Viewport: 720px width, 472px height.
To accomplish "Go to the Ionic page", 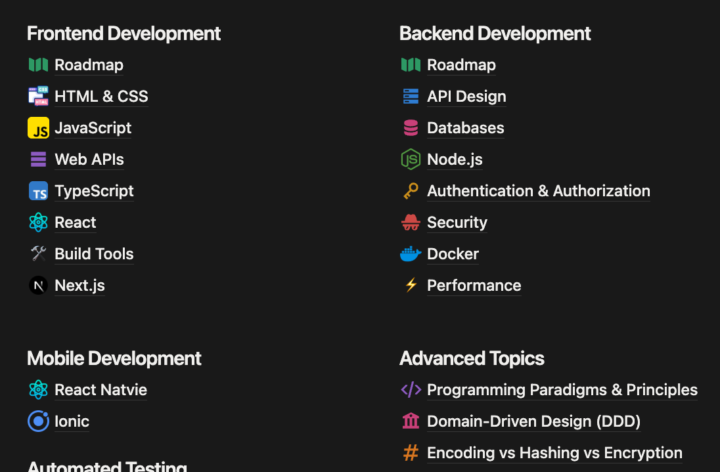I will point(72,421).
